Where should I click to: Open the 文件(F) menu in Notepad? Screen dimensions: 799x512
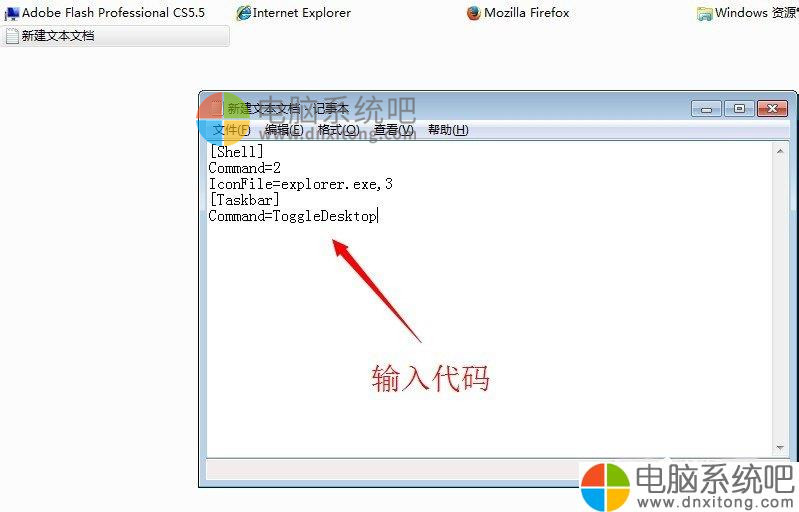tap(231, 130)
